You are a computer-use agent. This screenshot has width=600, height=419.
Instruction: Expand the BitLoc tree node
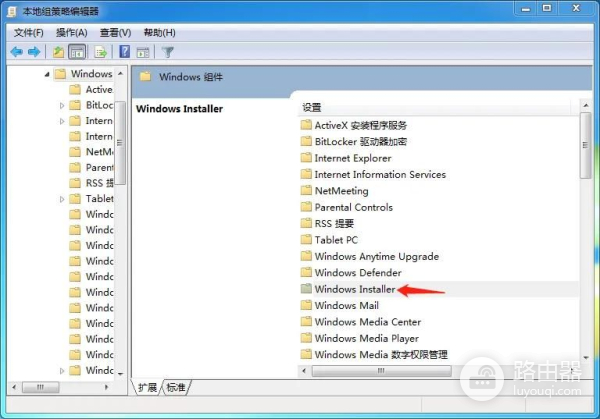tap(62, 105)
